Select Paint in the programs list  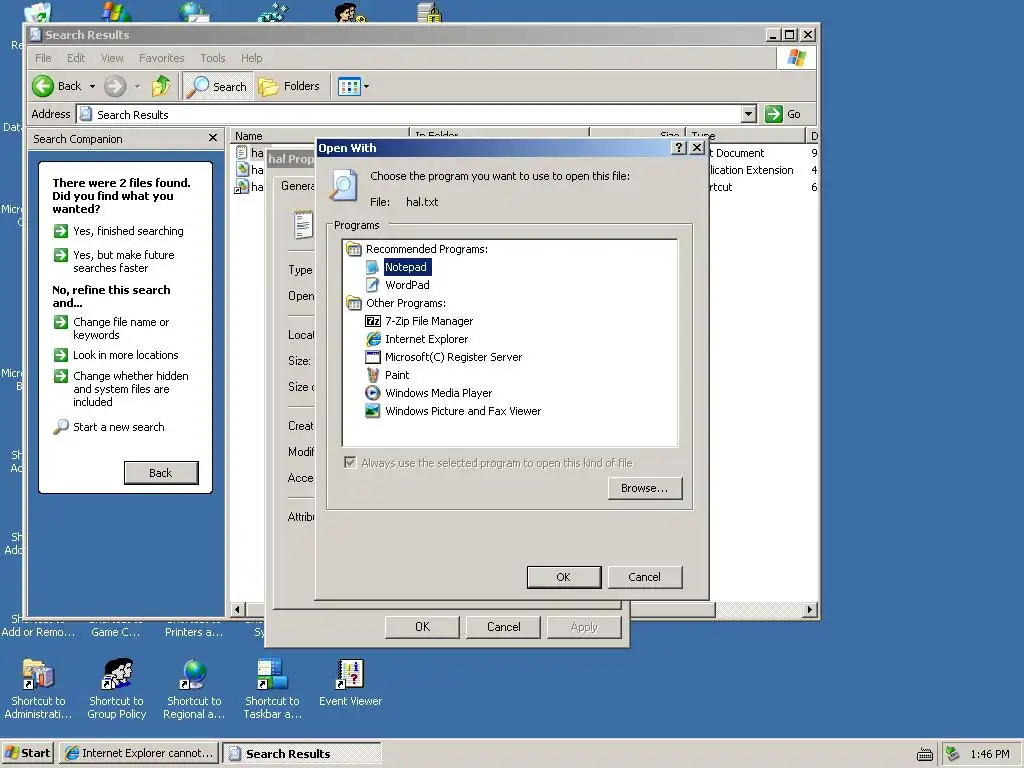[x=396, y=375]
